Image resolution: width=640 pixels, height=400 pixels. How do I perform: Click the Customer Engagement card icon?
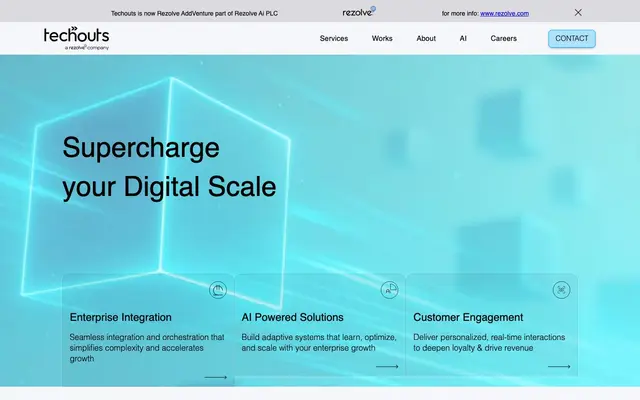click(561, 290)
